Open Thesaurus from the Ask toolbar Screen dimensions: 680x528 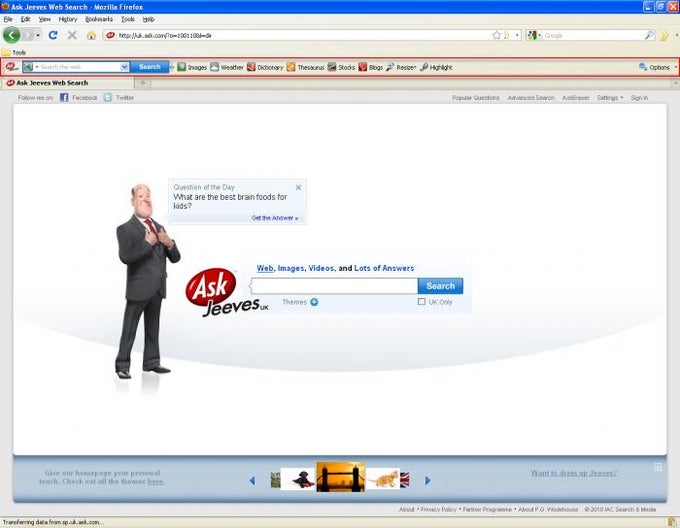pos(305,67)
